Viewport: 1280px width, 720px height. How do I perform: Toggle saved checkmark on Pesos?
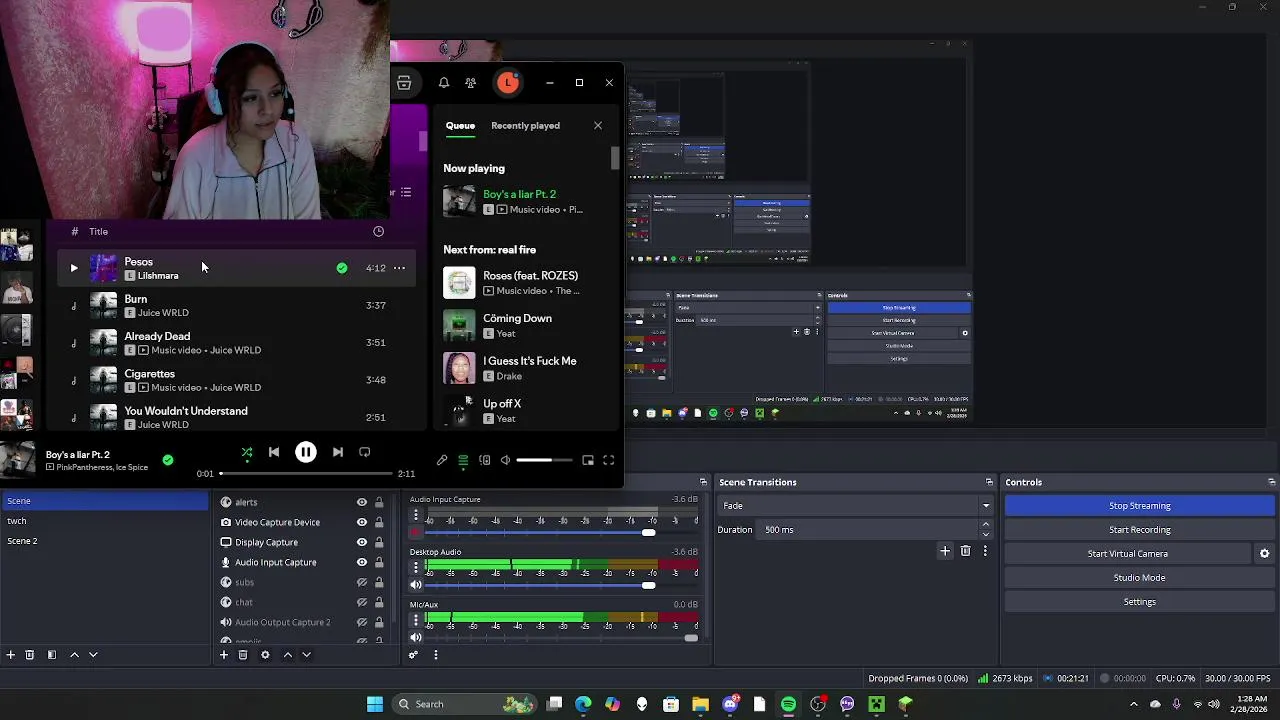(342, 268)
